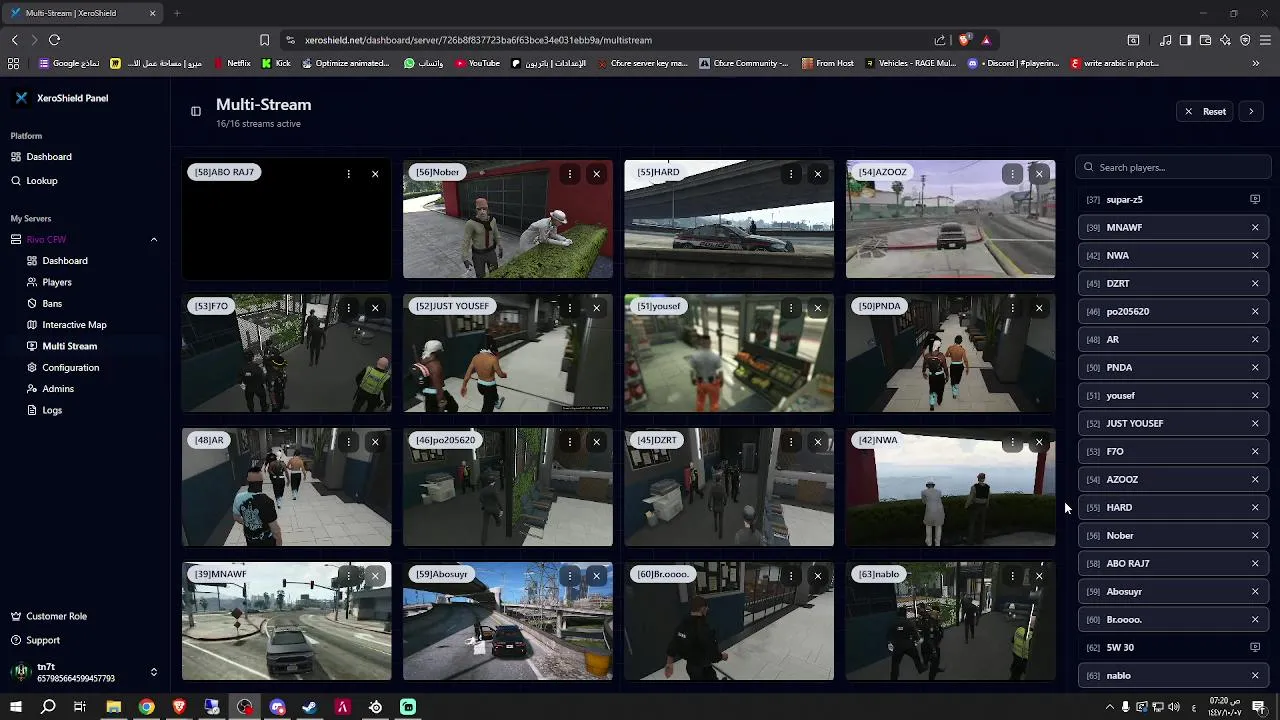1280x720 pixels.
Task: Open Steam from the taskbar
Action: point(310,707)
